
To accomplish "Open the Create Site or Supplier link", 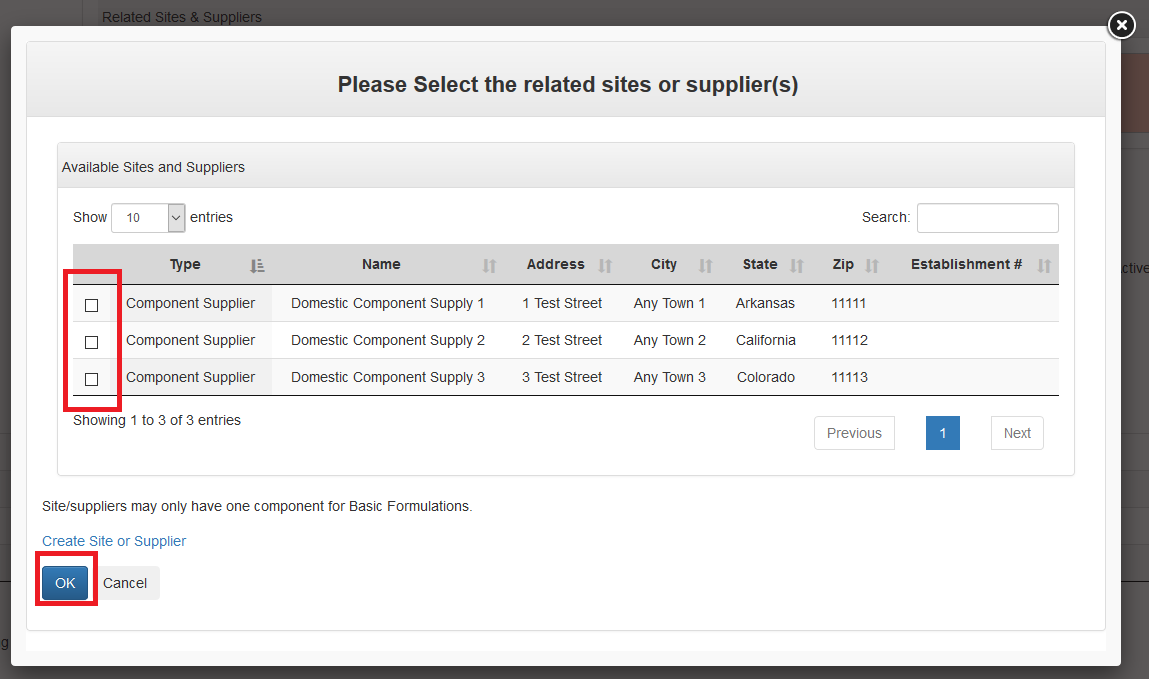I will tap(114, 541).
